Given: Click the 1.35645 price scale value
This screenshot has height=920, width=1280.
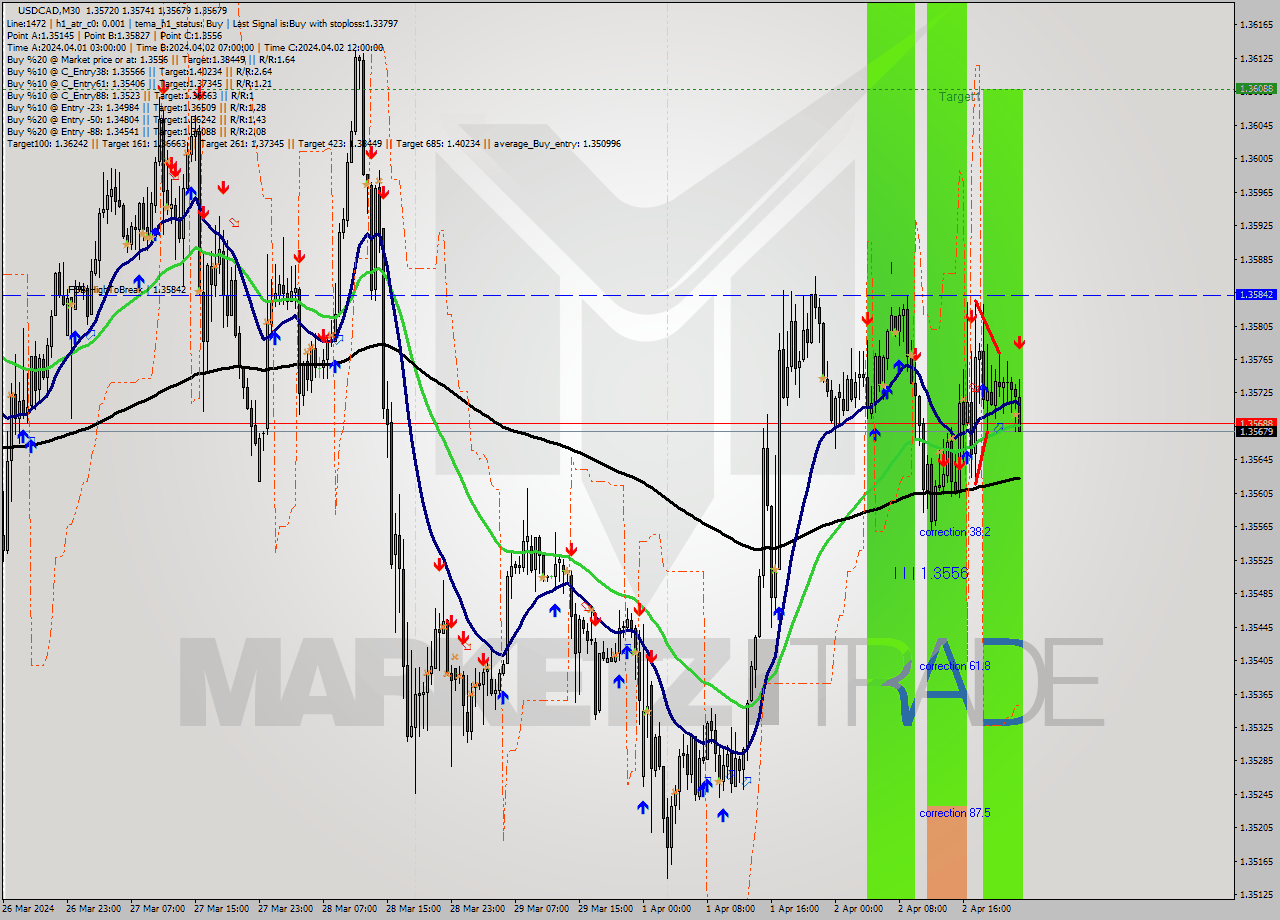Looking at the screenshot, I should (x=1256, y=459).
